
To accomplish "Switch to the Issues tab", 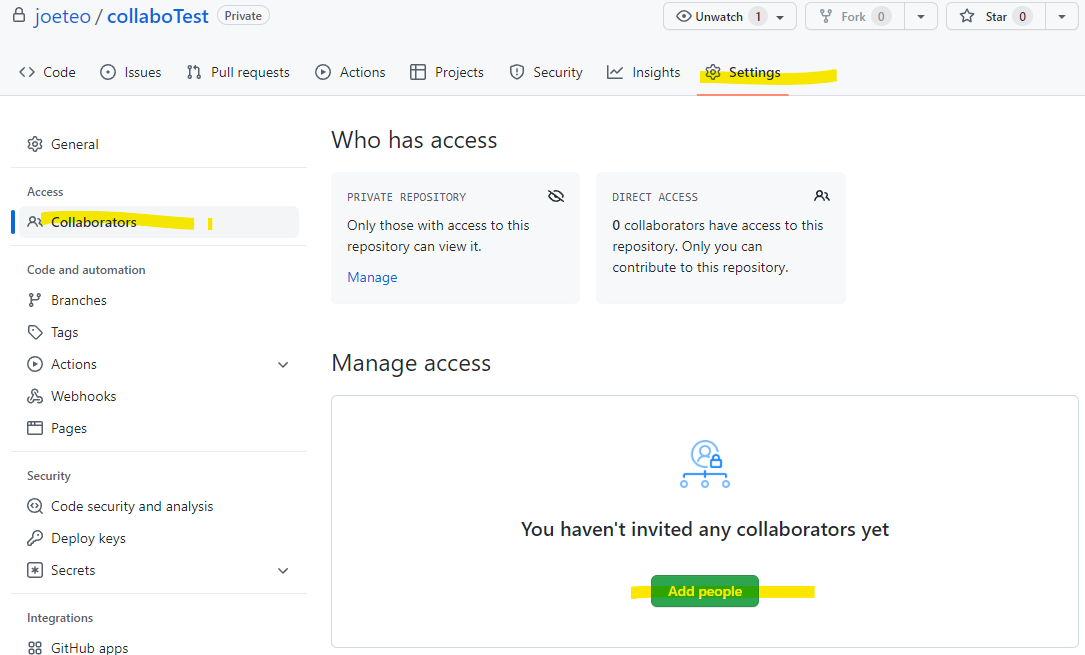I will [x=131, y=72].
